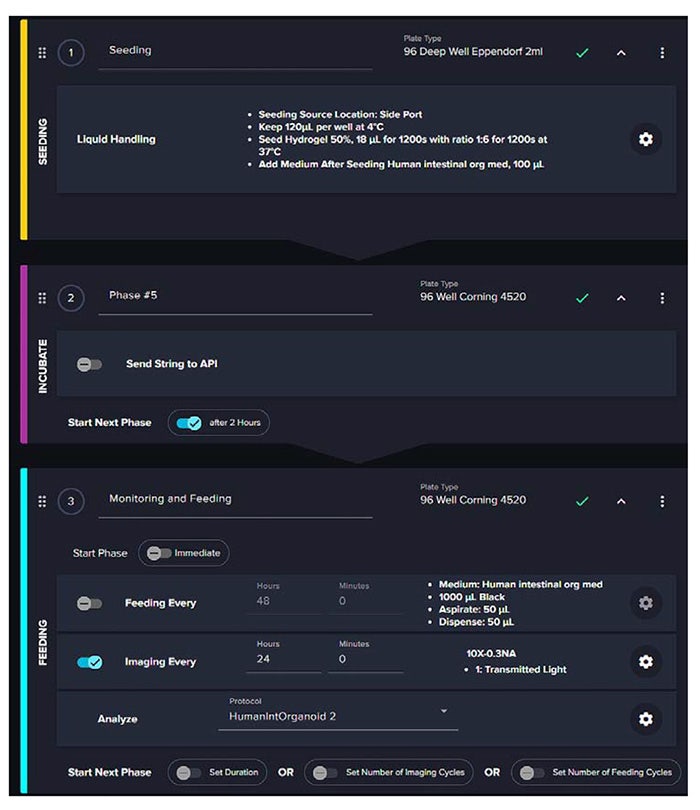This screenshot has height=810, width=700.
Task: Open more options menu for Seeding phase
Action: pyautogui.click(x=662, y=53)
